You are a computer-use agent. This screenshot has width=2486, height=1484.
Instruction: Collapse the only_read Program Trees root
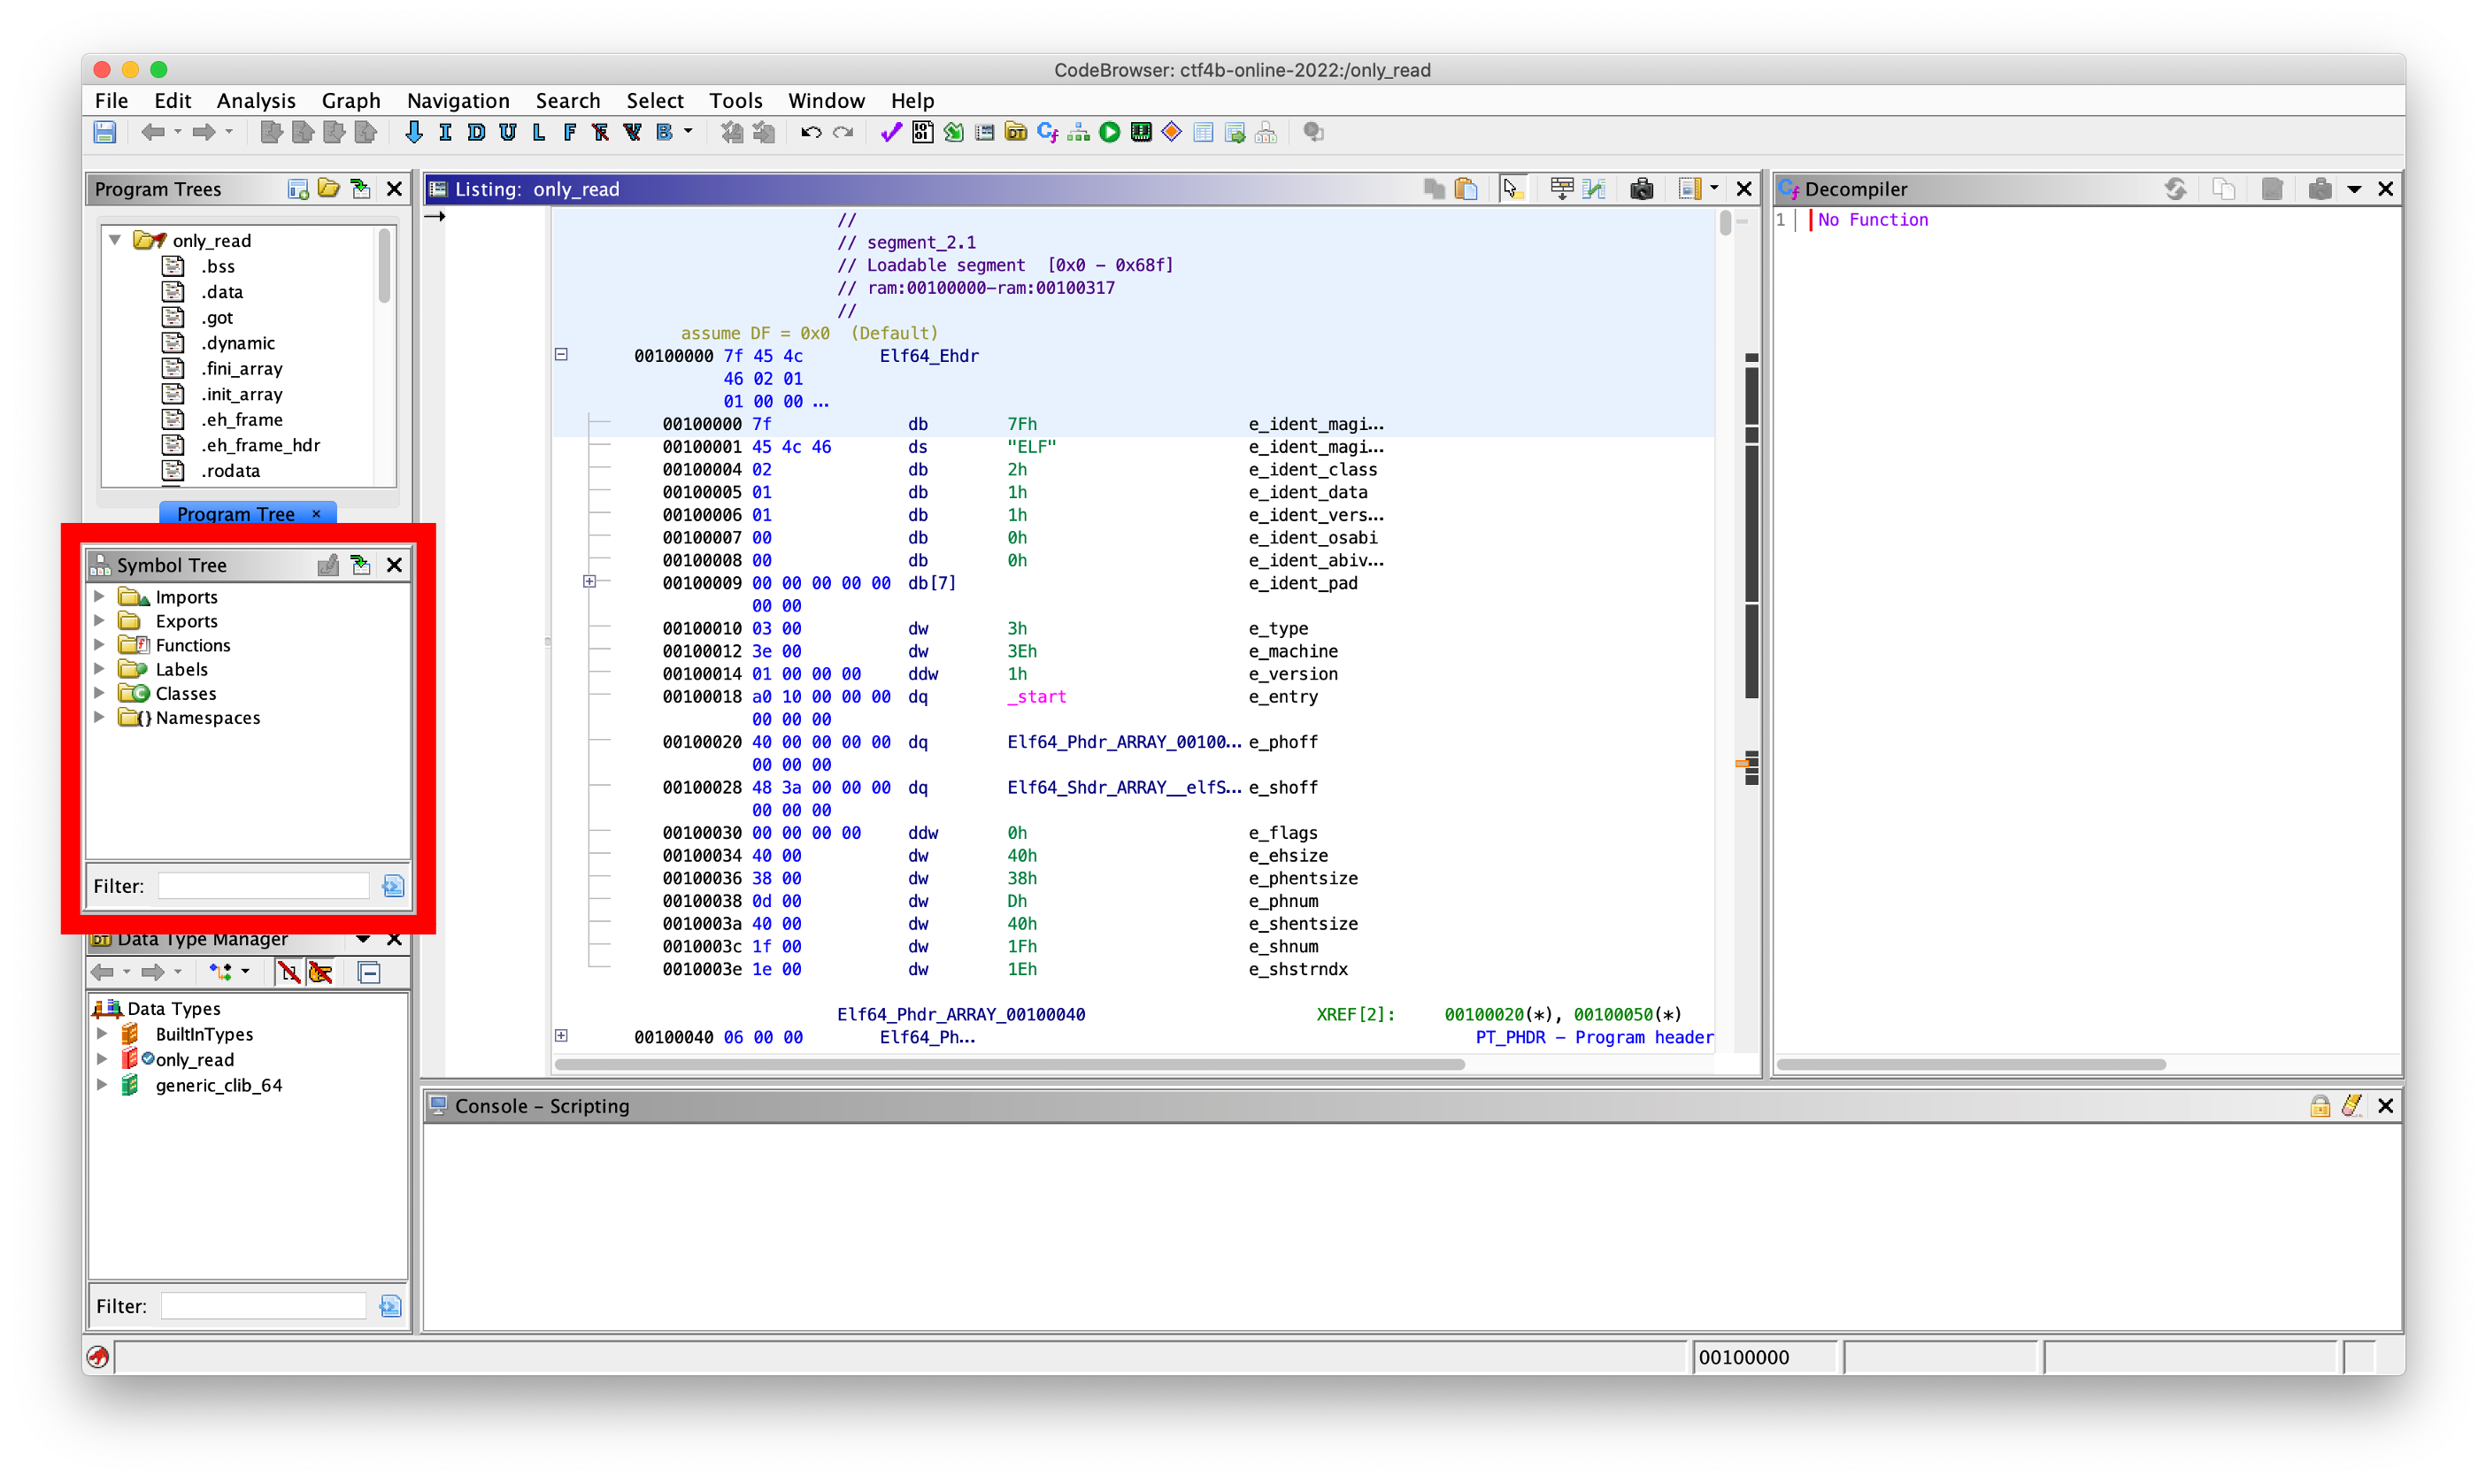point(115,240)
